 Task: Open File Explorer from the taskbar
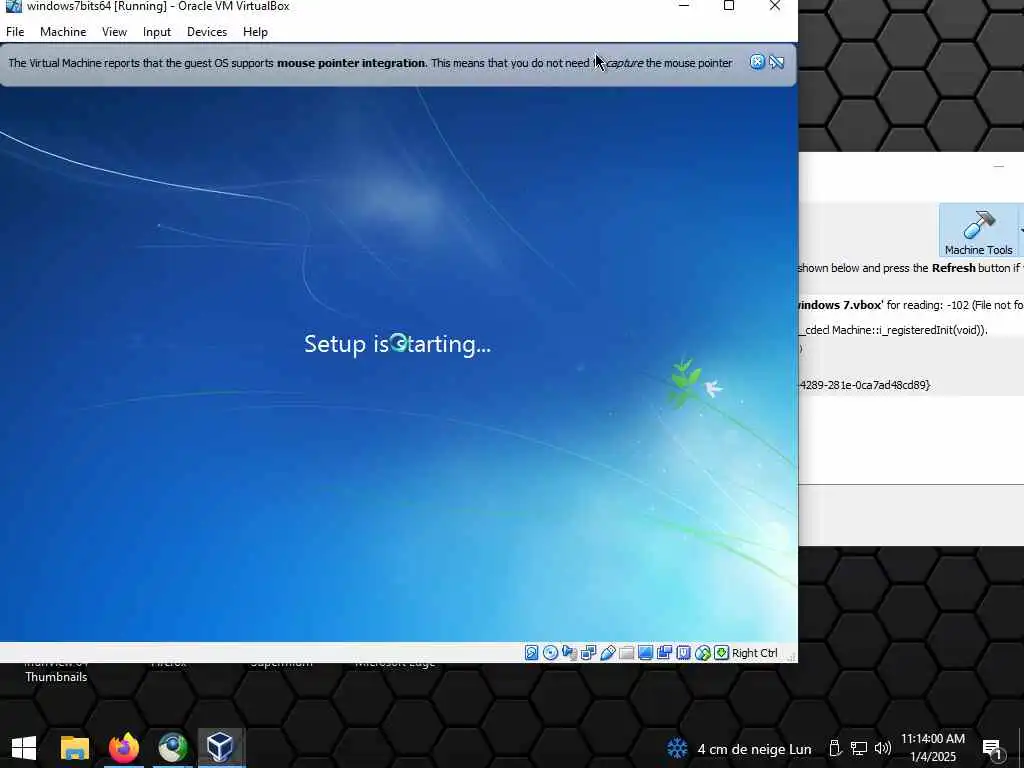coord(74,748)
